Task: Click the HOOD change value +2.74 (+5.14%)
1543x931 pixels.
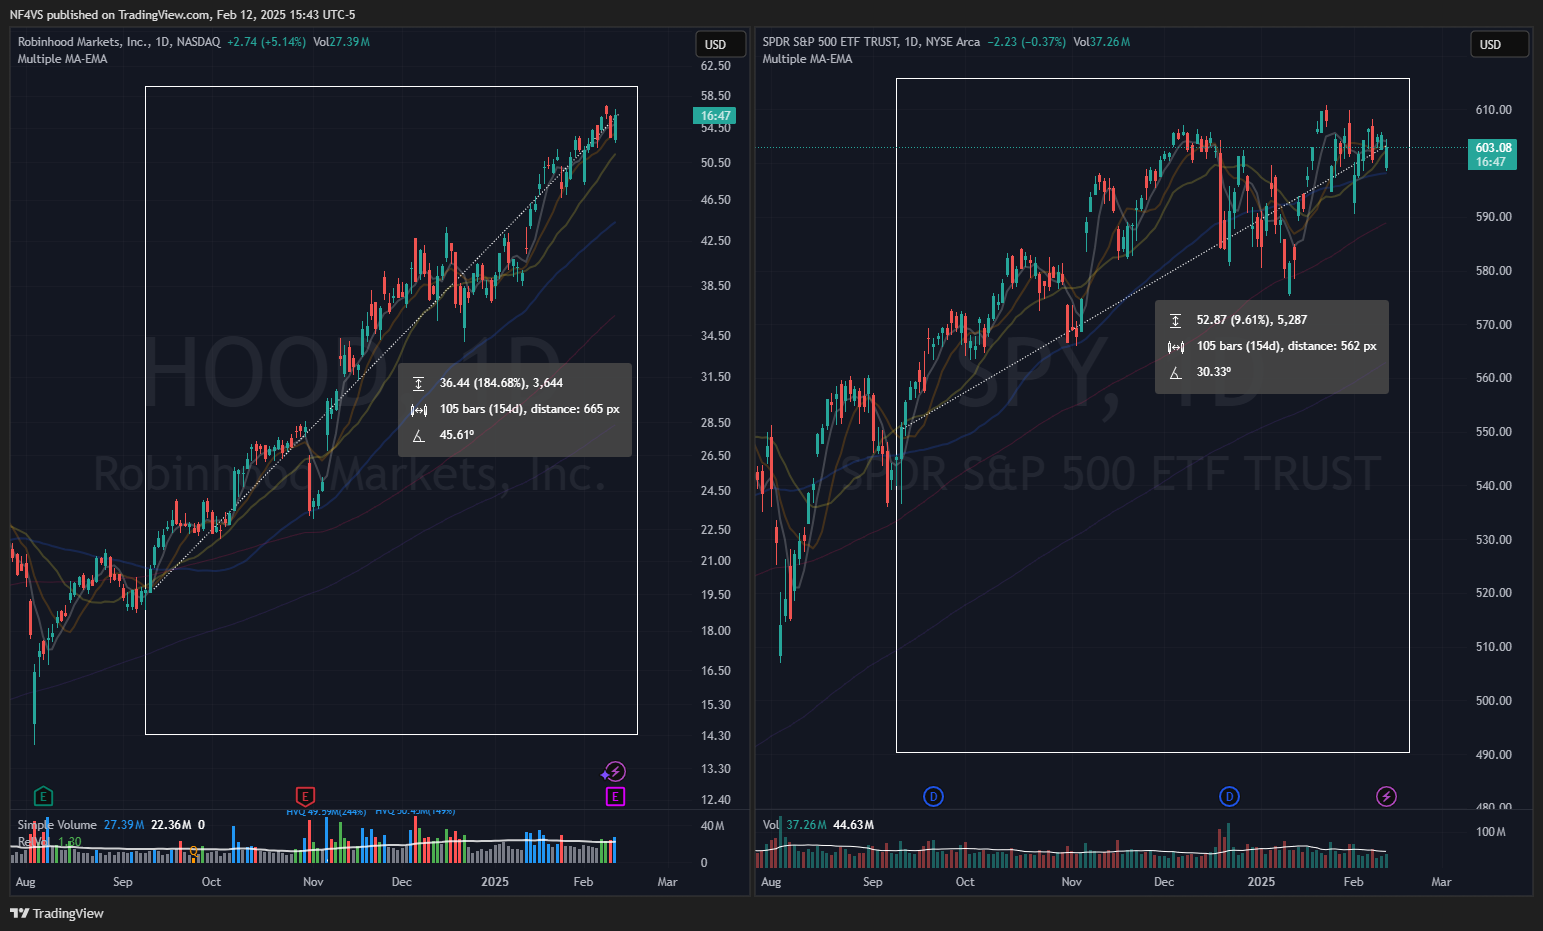Action: [x=266, y=42]
